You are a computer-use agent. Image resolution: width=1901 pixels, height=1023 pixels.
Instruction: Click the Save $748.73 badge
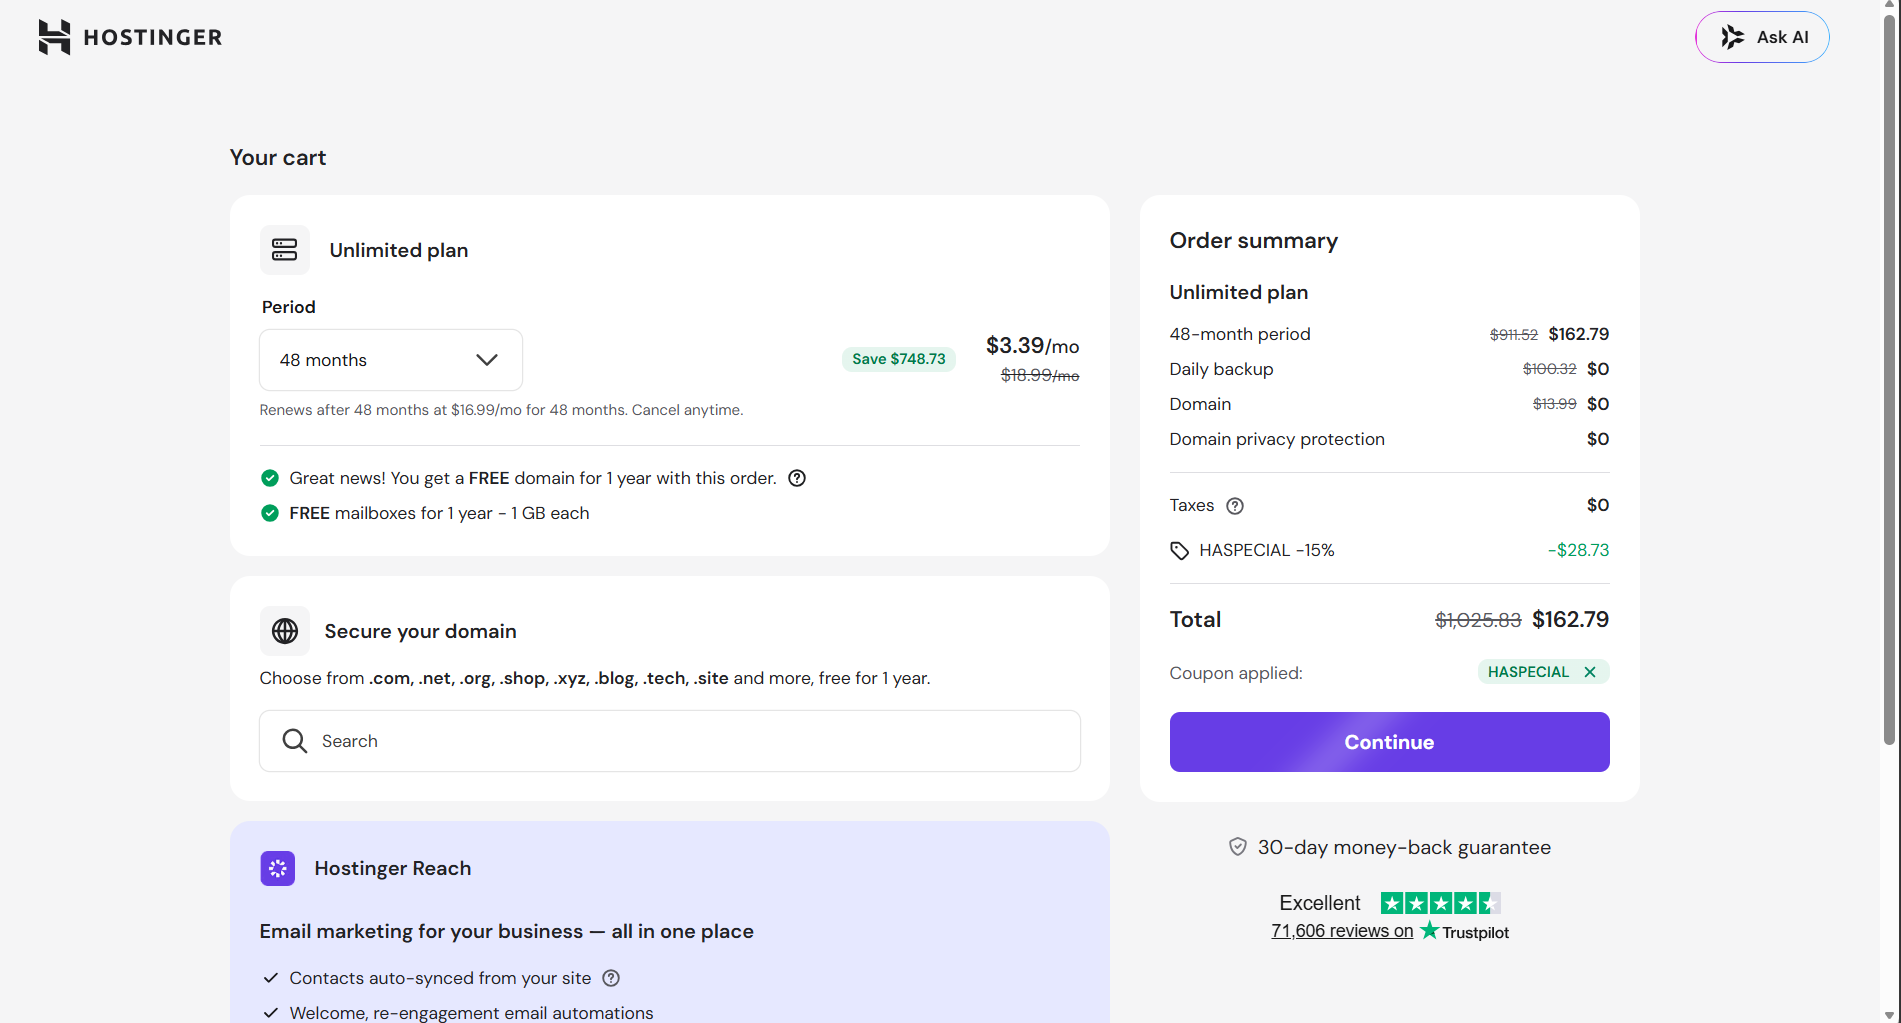click(899, 359)
